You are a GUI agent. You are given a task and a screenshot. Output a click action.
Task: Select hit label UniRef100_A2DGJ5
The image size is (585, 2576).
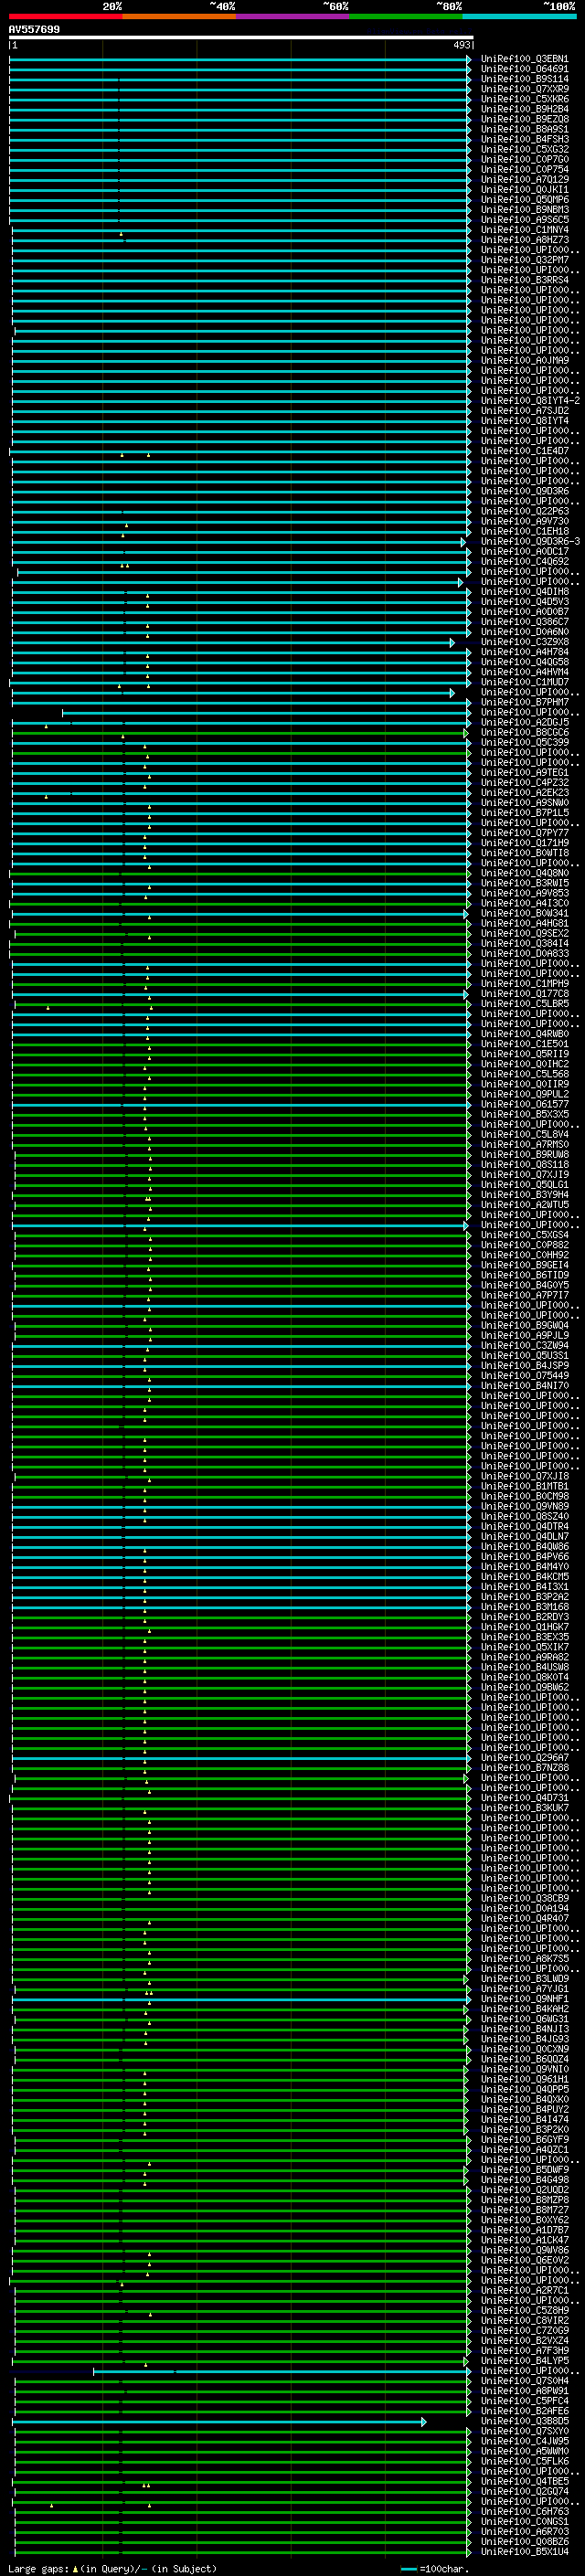(524, 722)
